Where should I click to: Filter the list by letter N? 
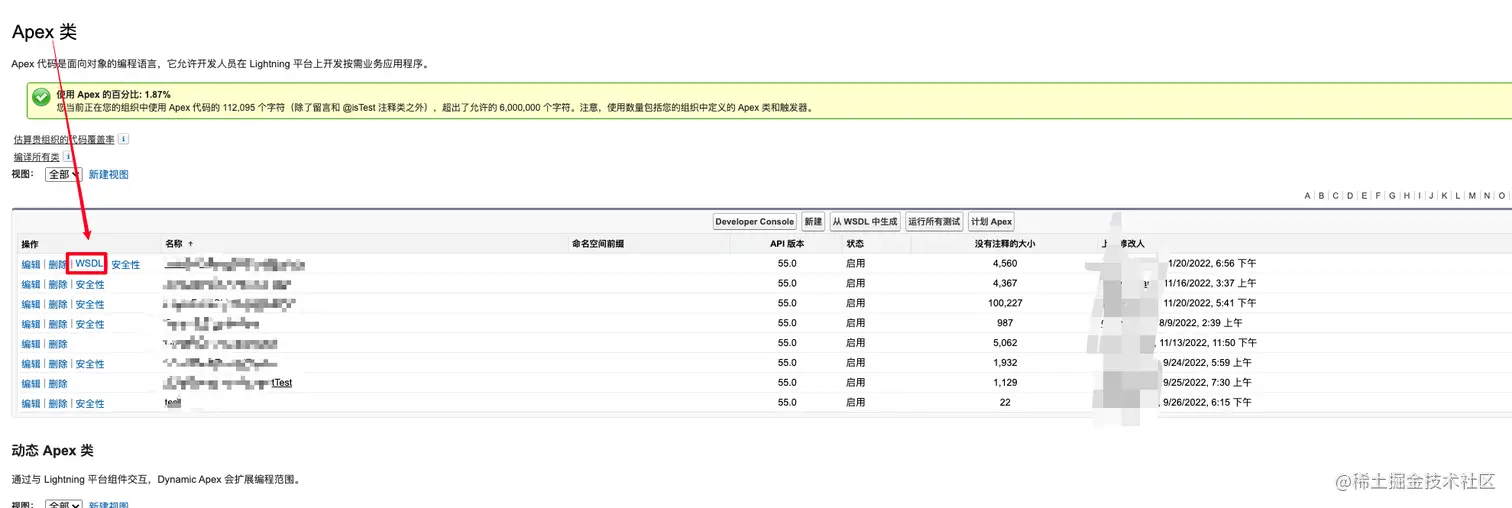[x=1487, y=196]
